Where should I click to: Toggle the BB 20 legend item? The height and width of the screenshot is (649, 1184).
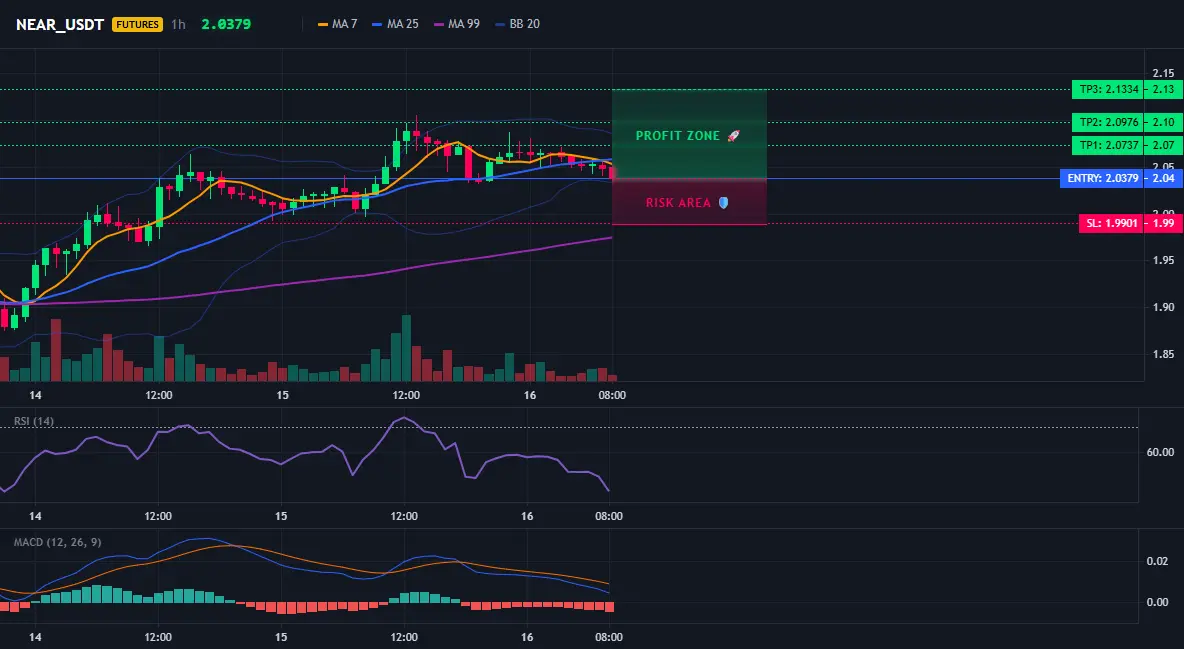click(517, 24)
